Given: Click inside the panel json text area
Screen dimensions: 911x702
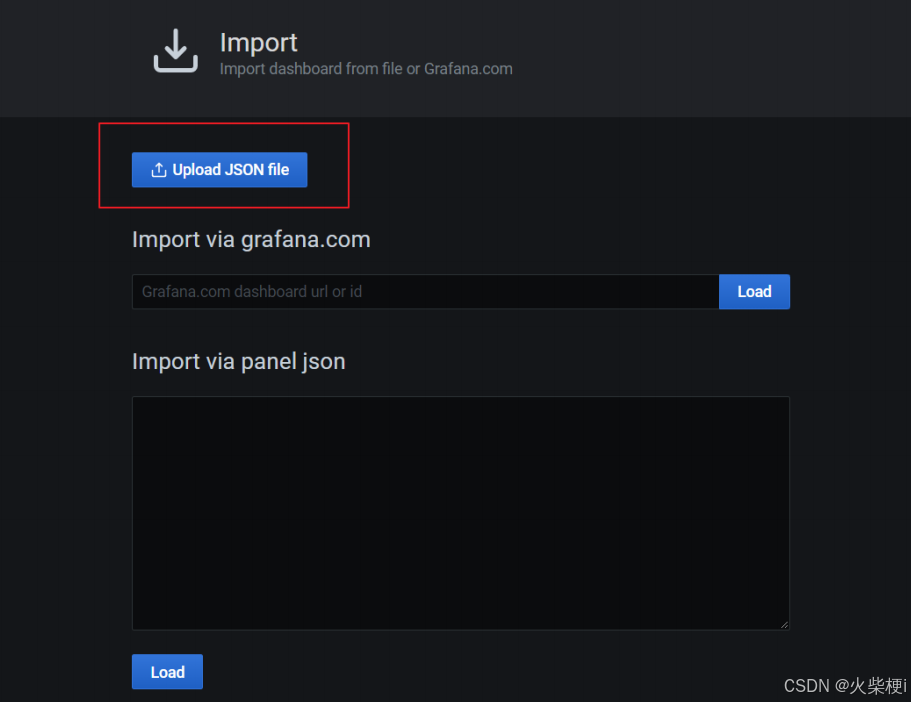Looking at the screenshot, I should click(461, 513).
